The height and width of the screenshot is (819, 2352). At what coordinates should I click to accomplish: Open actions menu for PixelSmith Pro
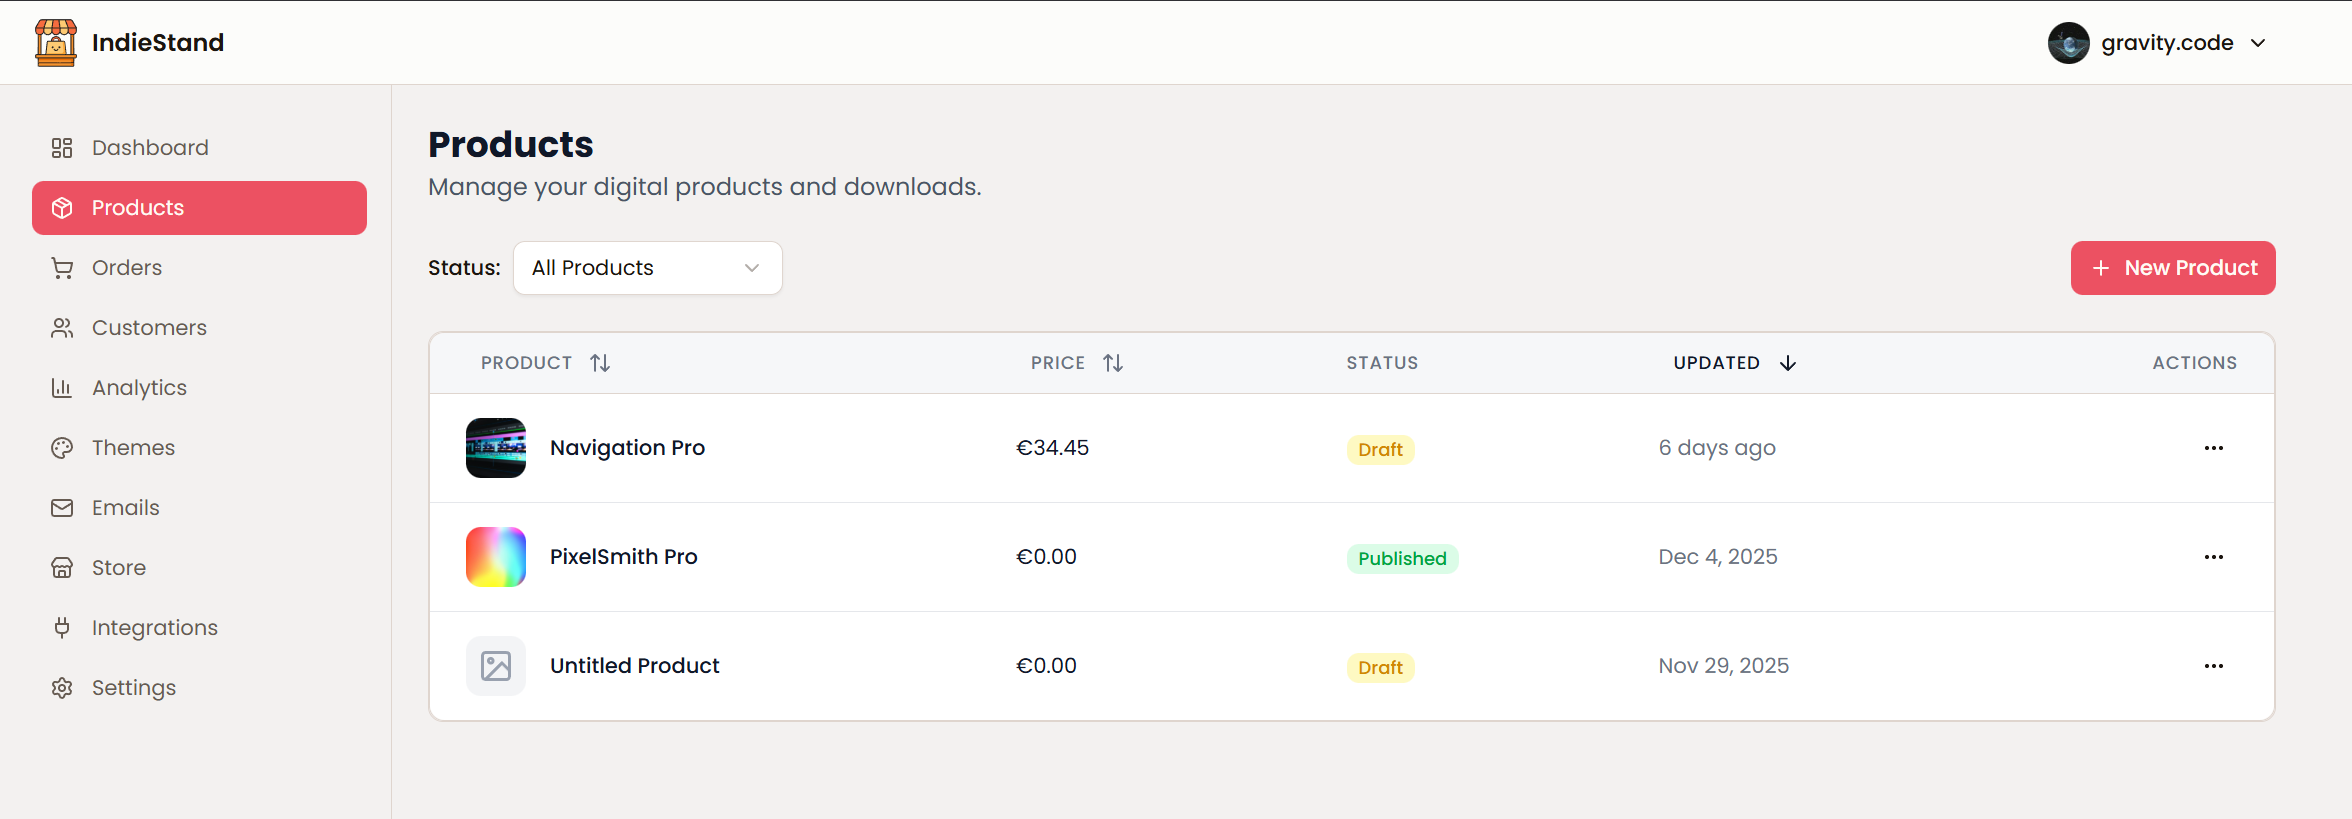tap(2213, 557)
